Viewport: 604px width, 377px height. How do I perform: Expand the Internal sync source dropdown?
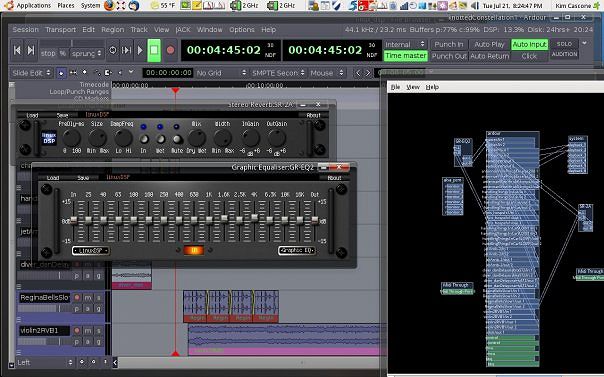405,45
